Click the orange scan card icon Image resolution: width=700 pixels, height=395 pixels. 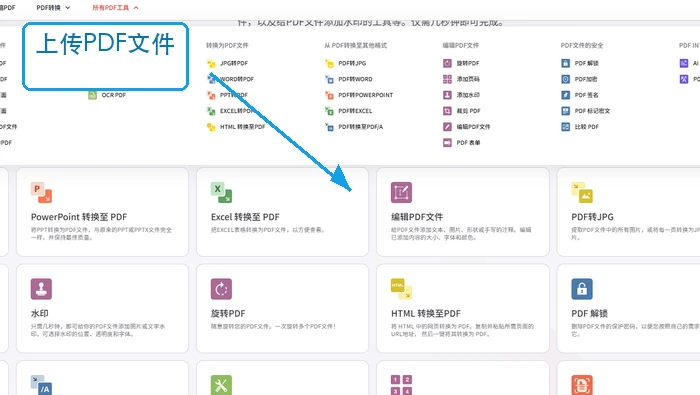pos(582,385)
